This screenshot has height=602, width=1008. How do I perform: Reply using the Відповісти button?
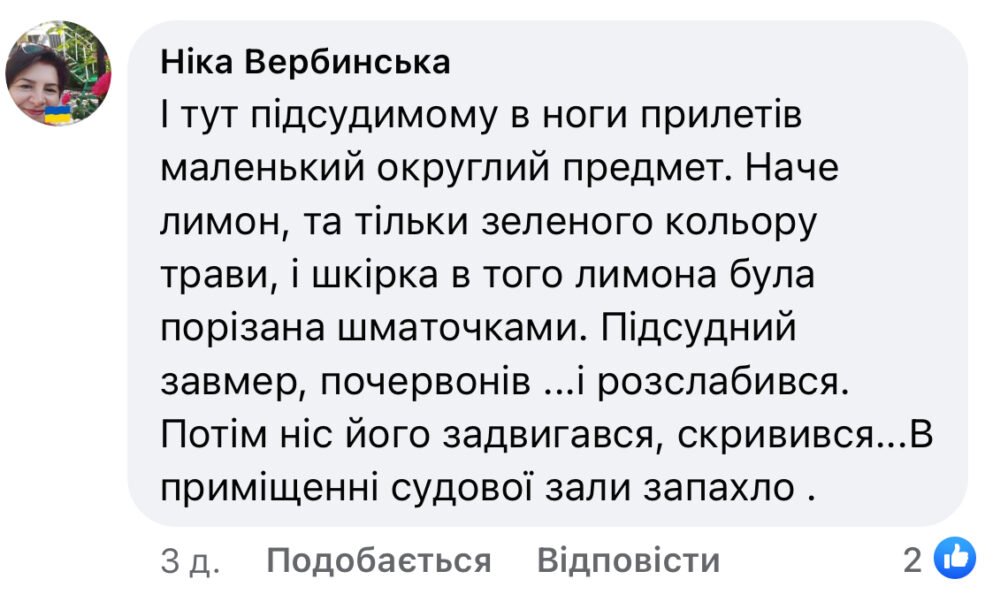pos(628,561)
